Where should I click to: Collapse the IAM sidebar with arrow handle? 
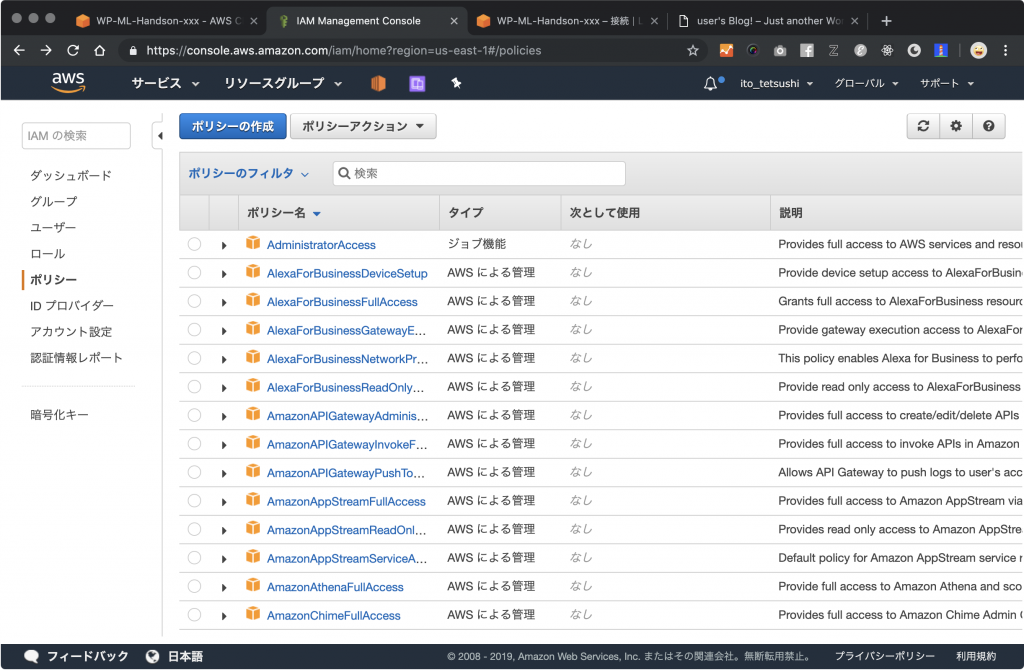tap(159, 136)
